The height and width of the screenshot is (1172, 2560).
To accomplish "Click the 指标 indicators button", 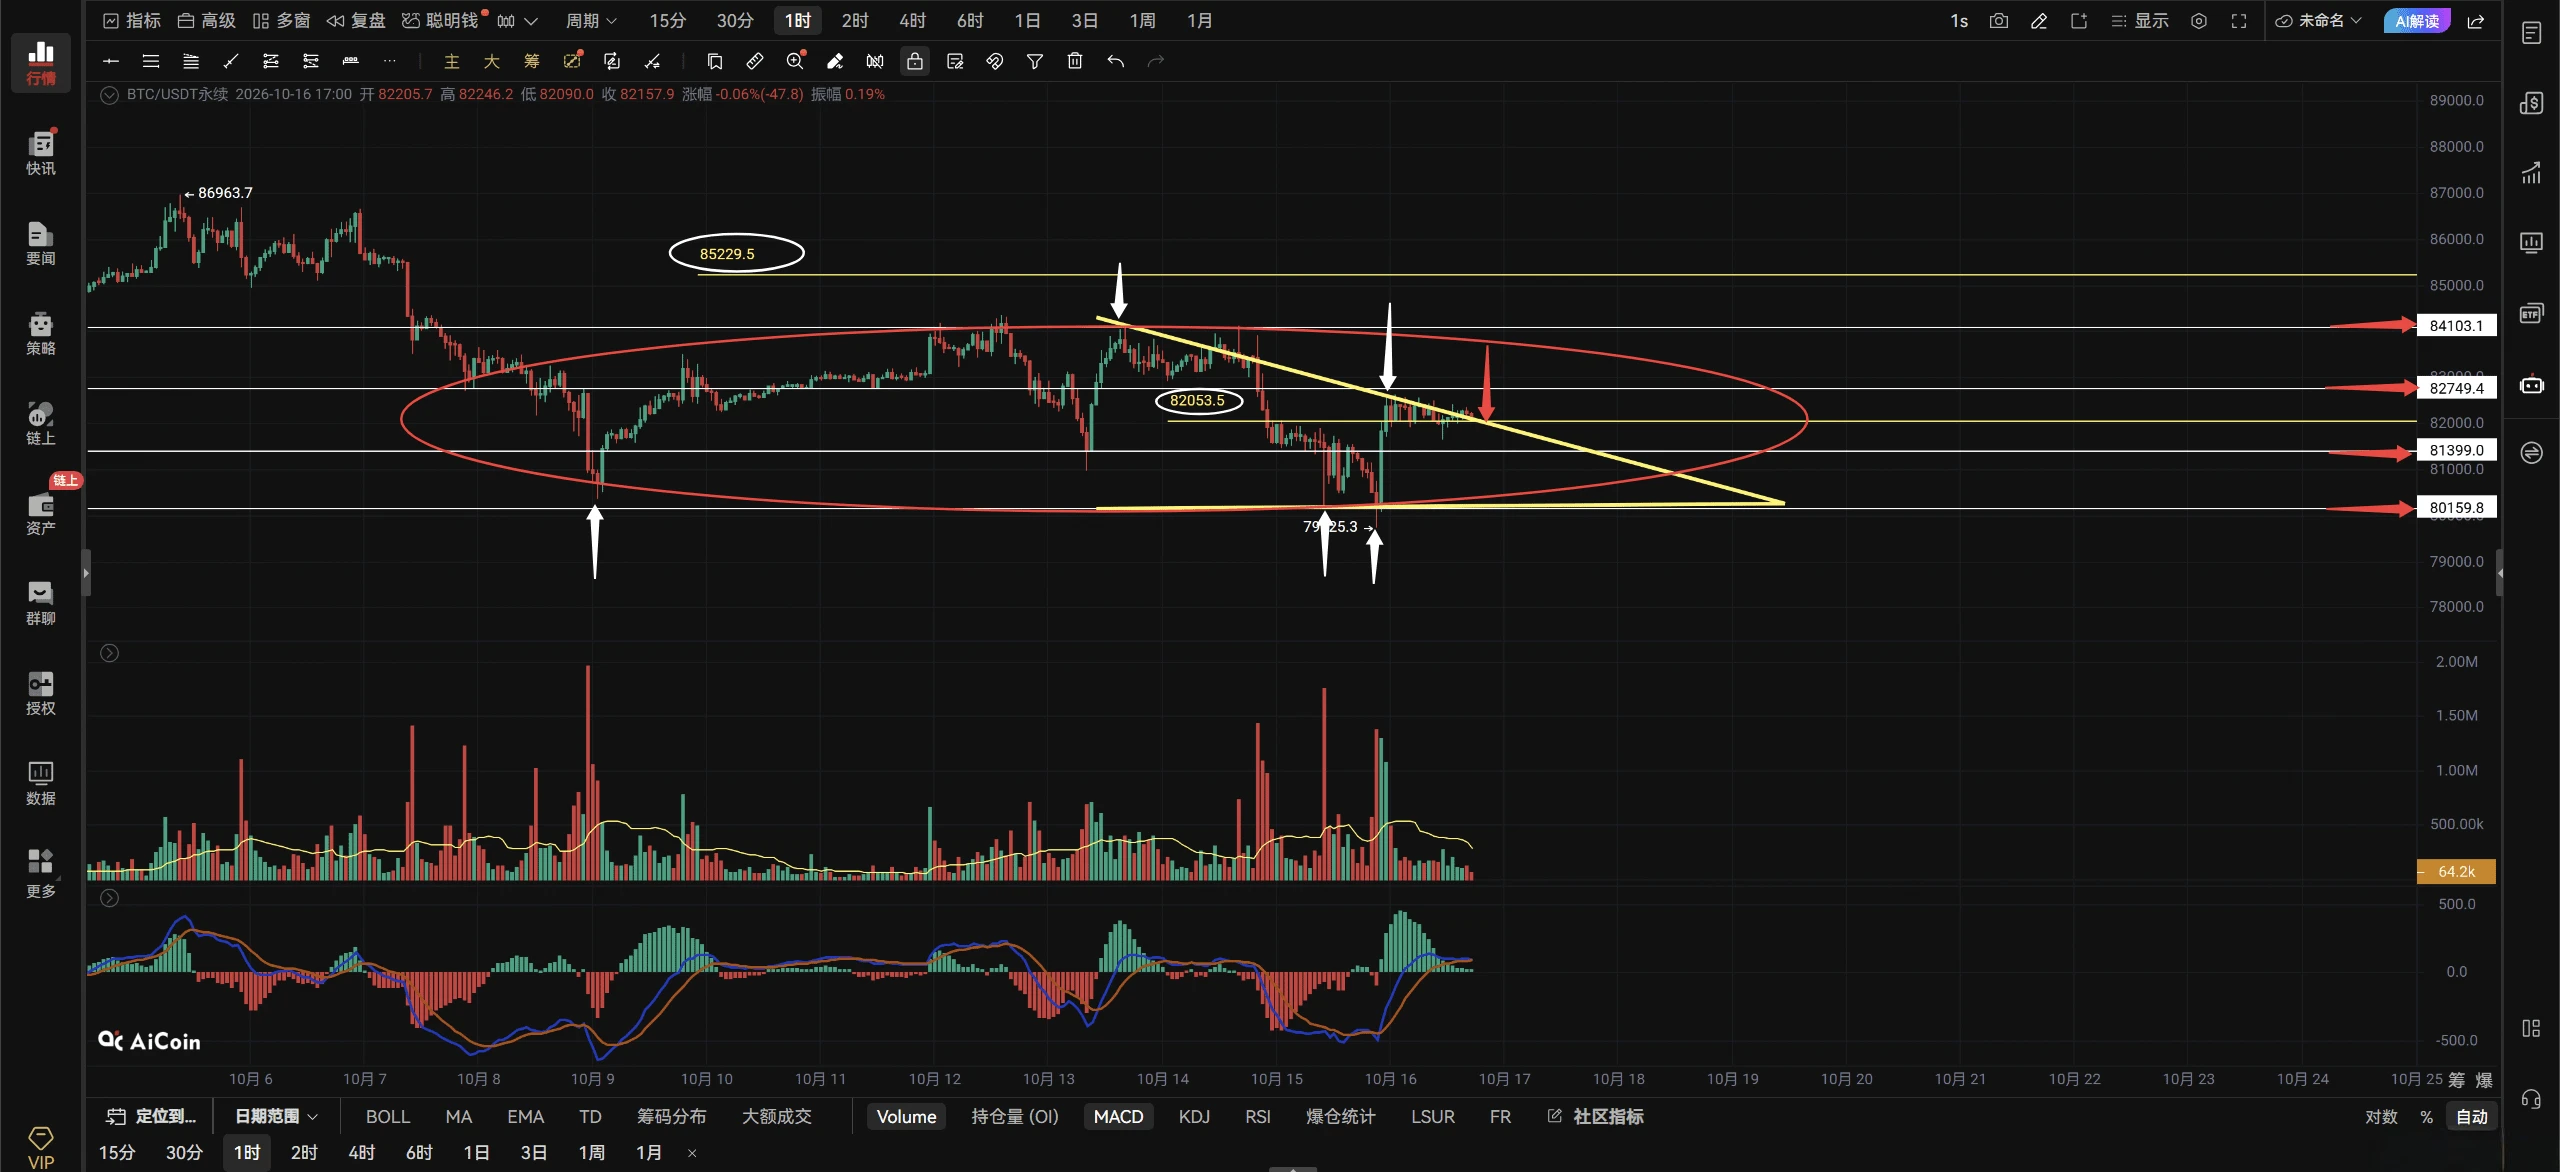I will click(x=132, y=20).
